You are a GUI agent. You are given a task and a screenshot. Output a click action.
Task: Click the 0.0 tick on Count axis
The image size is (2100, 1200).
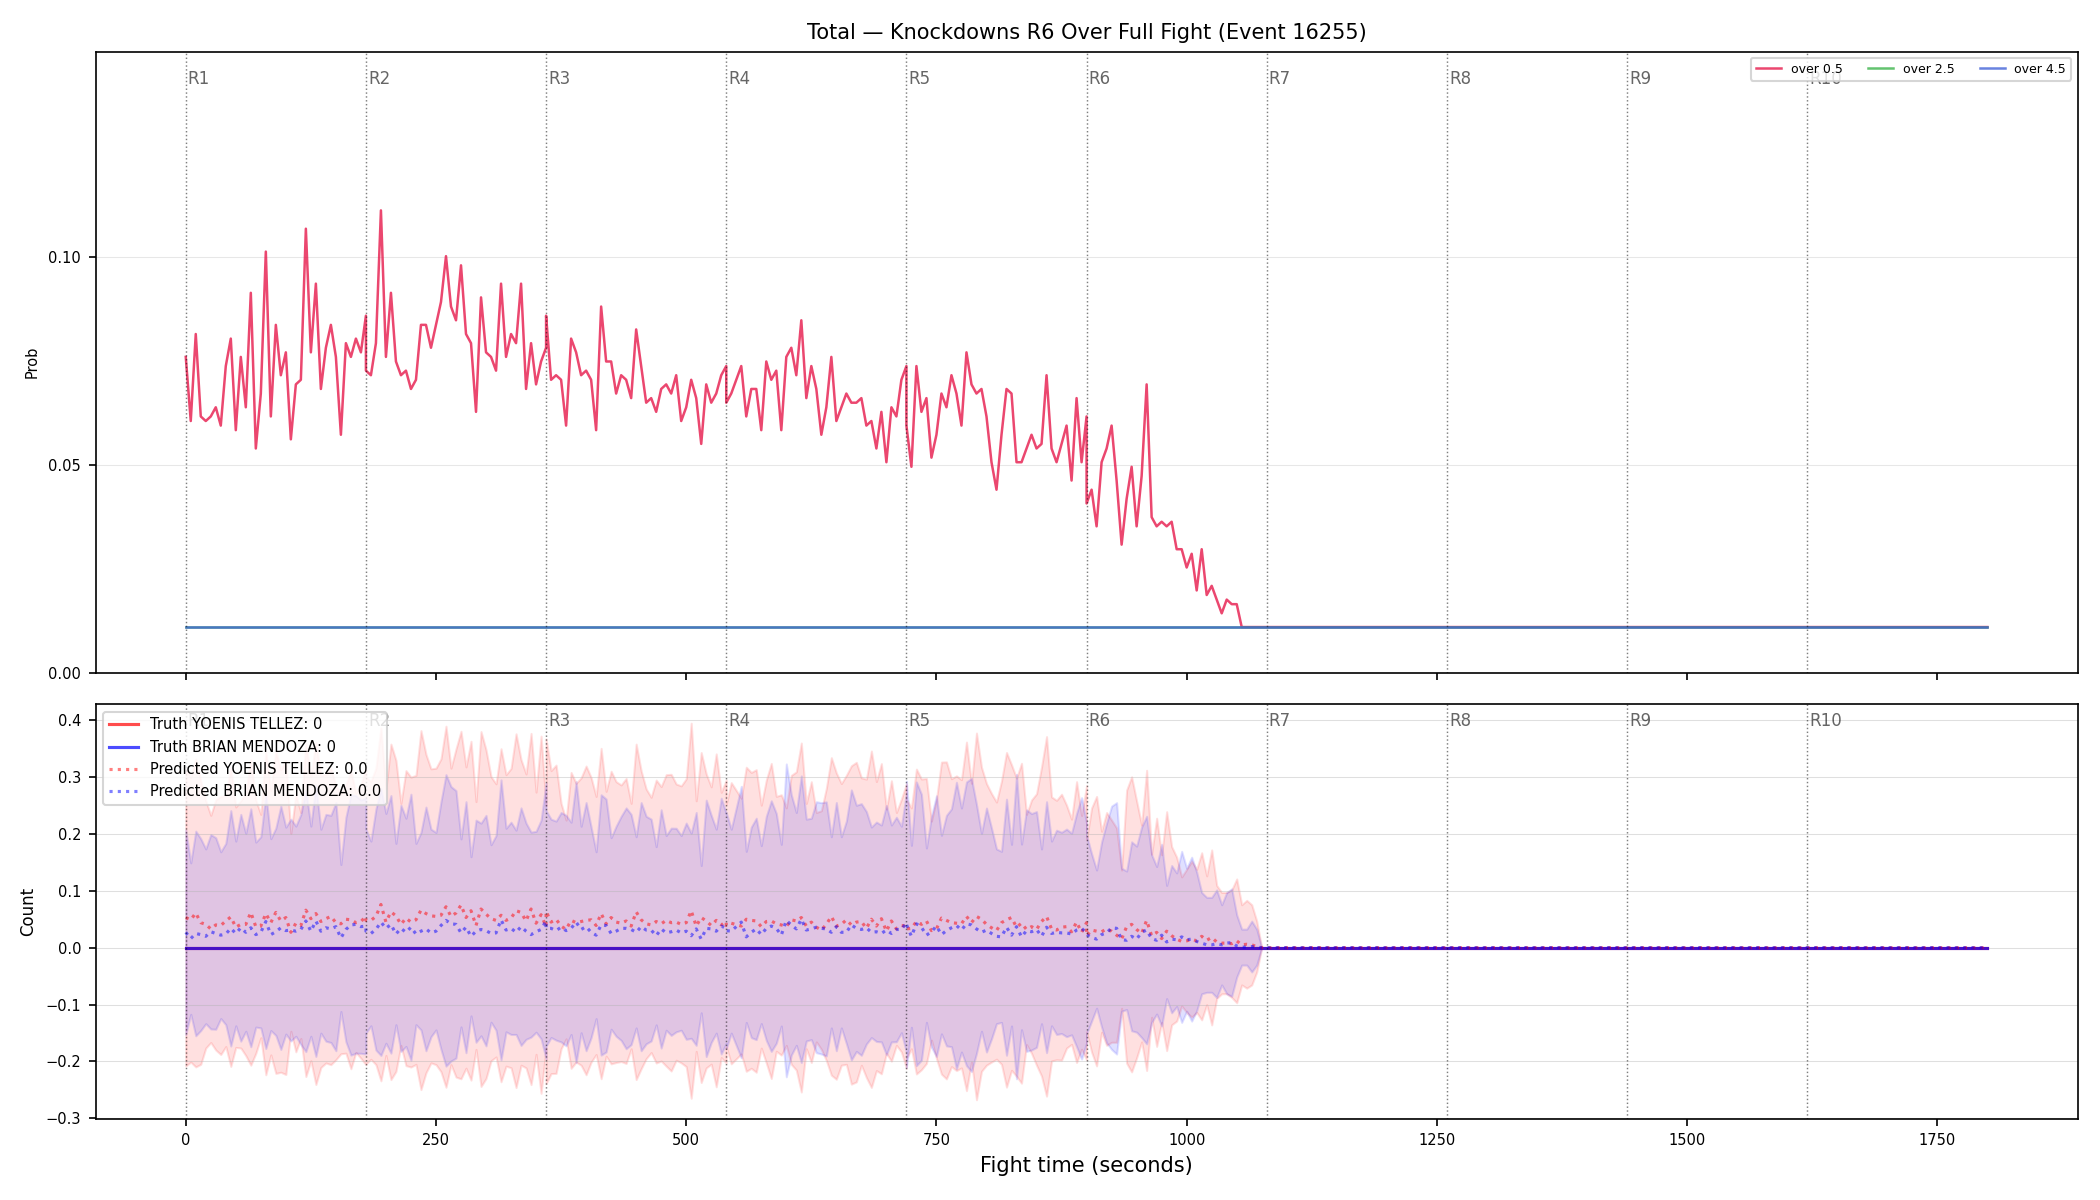click(70, 949)
